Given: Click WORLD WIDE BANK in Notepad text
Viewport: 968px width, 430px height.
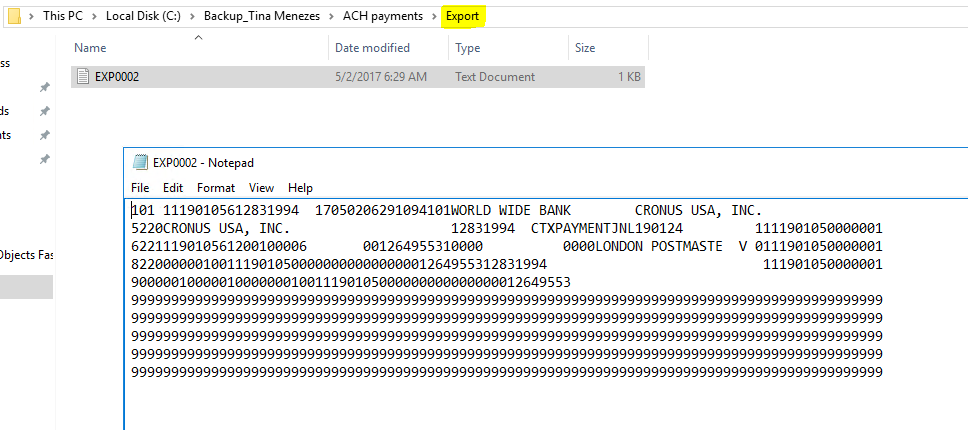Looking at the screenshot, I should (511, 211).
